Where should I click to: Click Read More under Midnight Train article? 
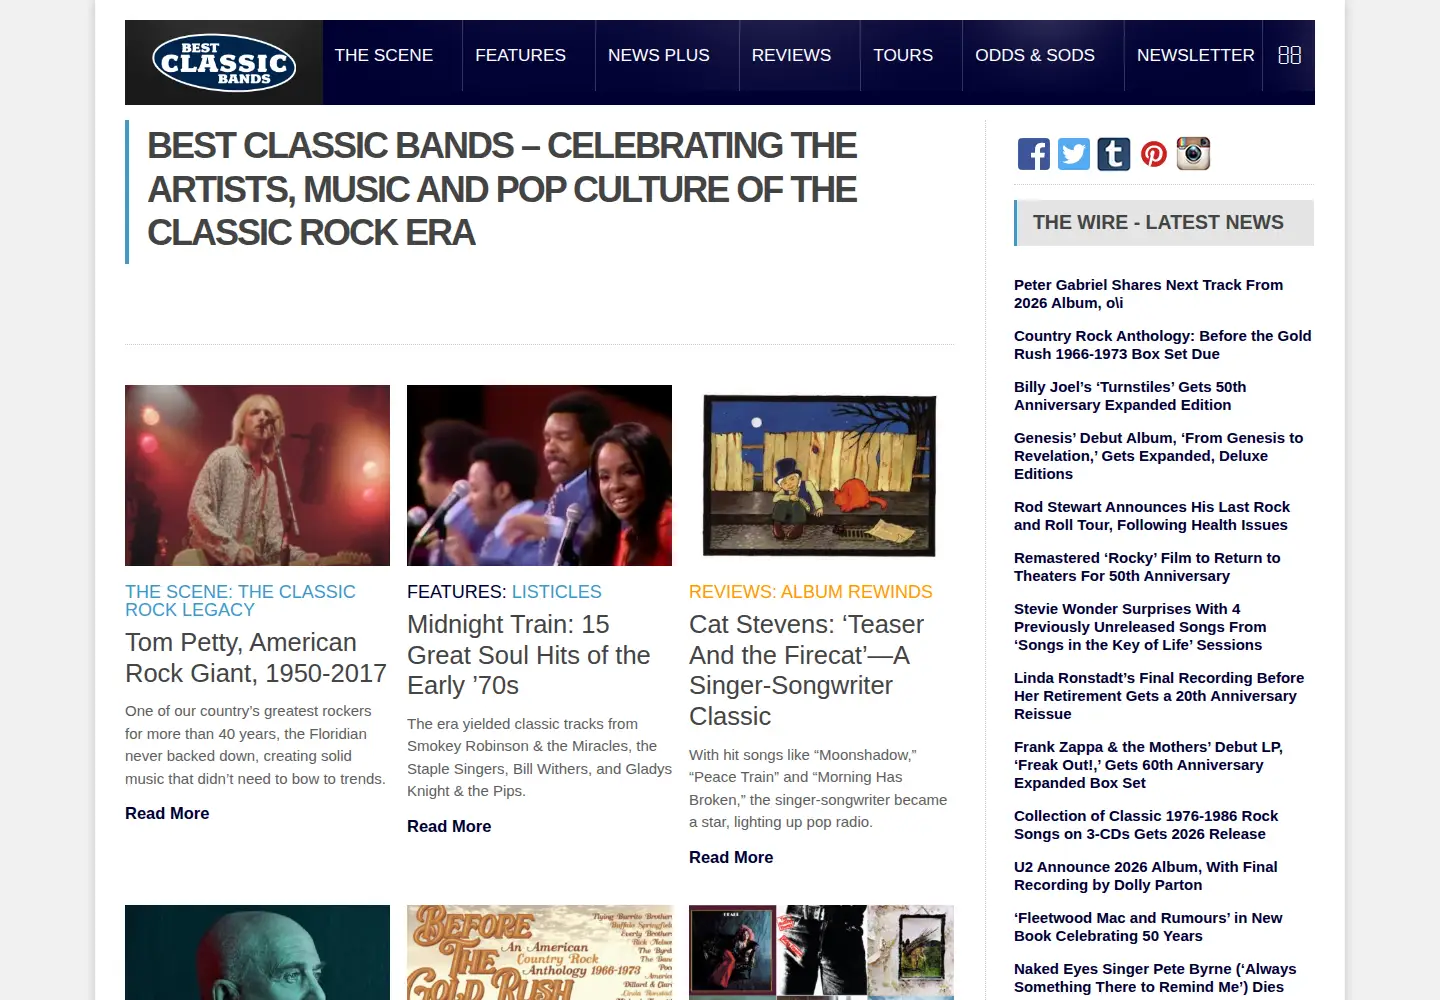tap(449, 827)
